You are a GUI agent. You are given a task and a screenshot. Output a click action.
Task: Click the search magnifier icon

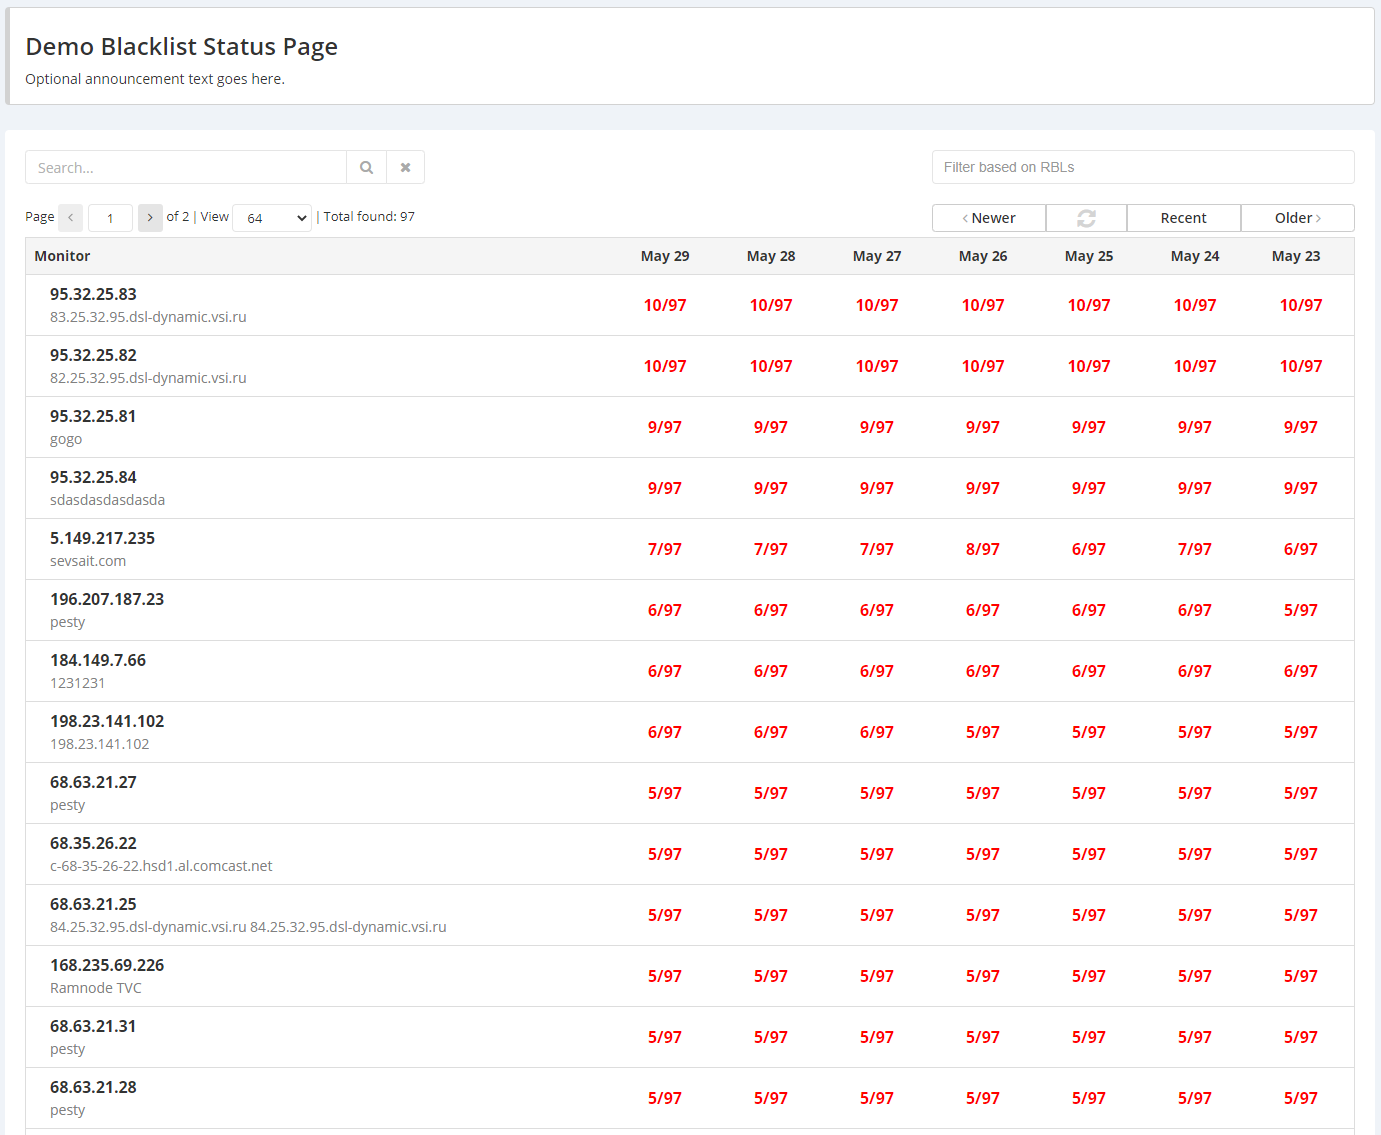[x=366, y=168]
